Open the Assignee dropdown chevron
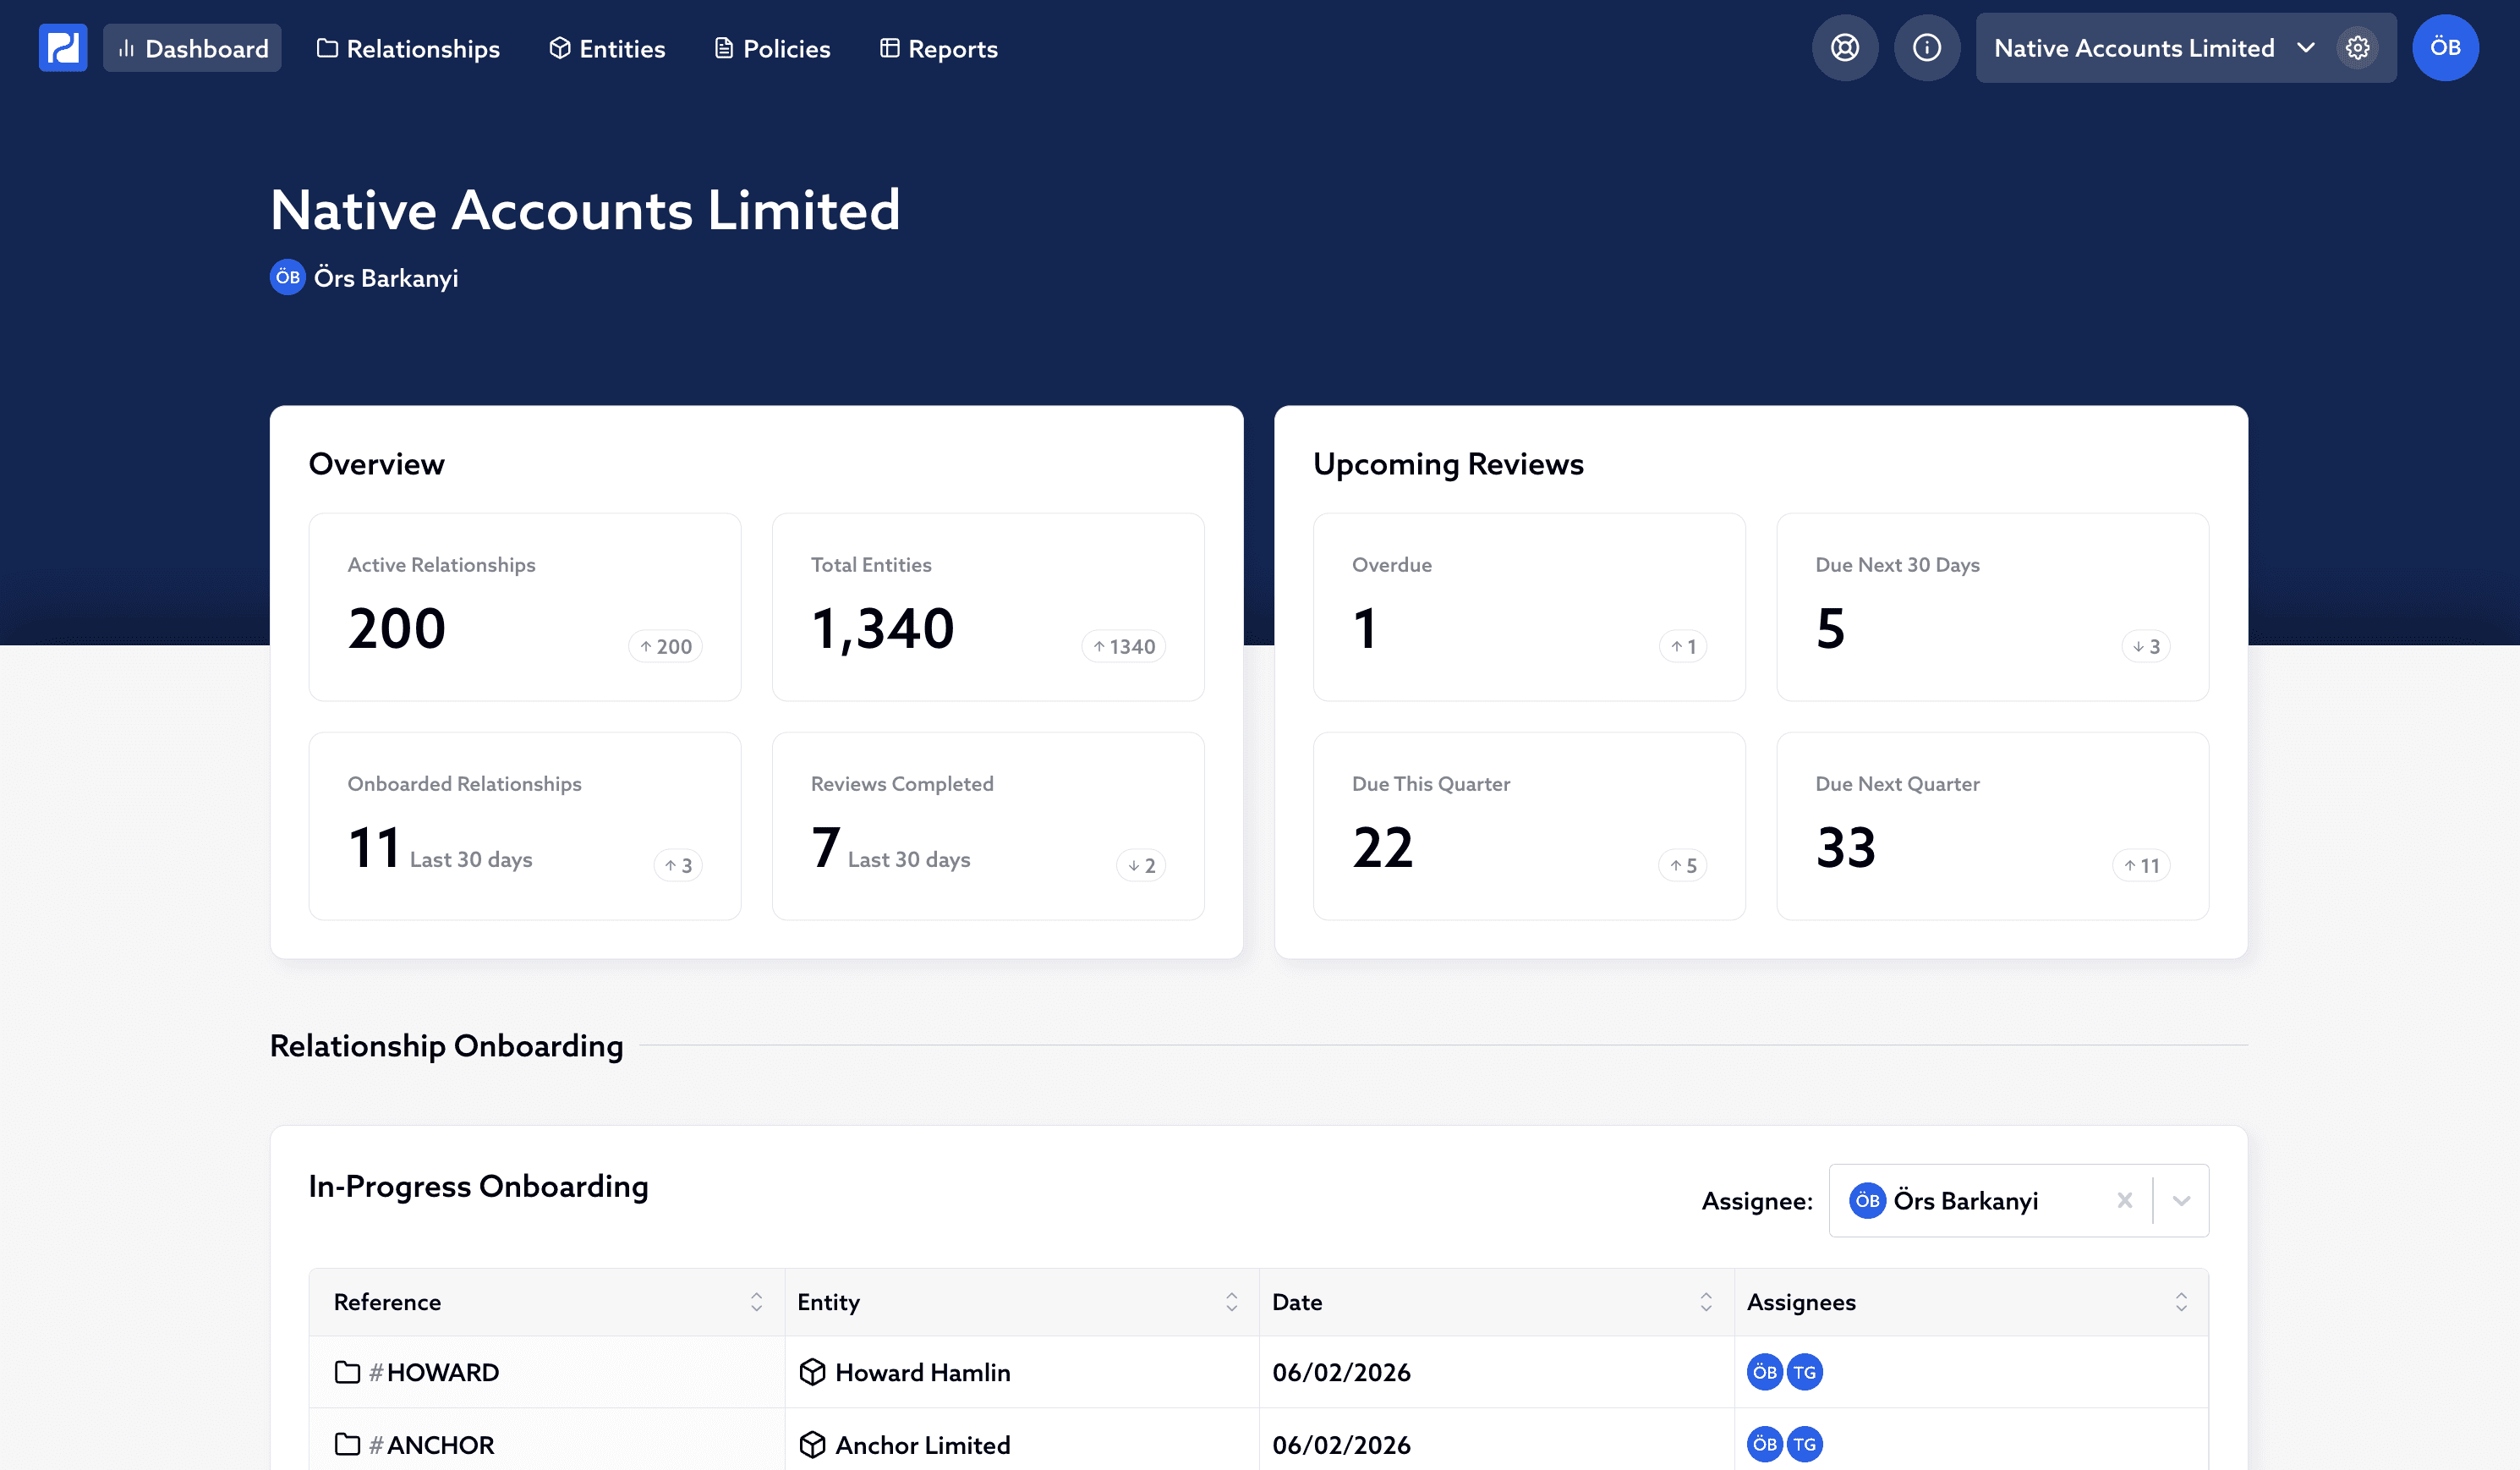The image size is (2520, 1470). (x=2181, y=1200)
